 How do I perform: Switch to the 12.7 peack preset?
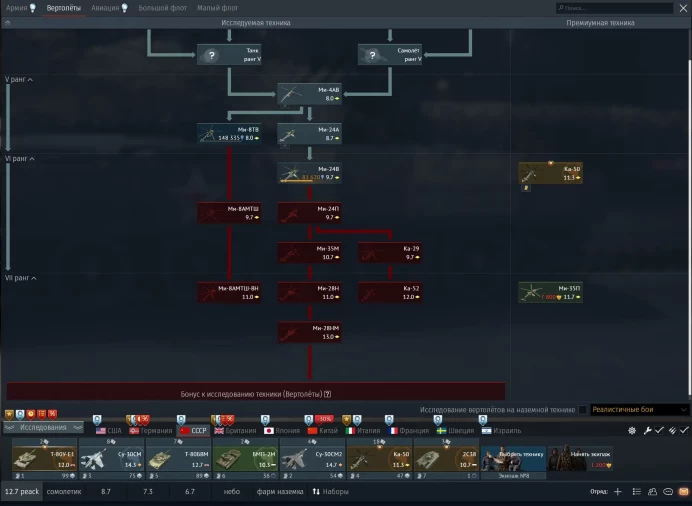click(22, 491)
